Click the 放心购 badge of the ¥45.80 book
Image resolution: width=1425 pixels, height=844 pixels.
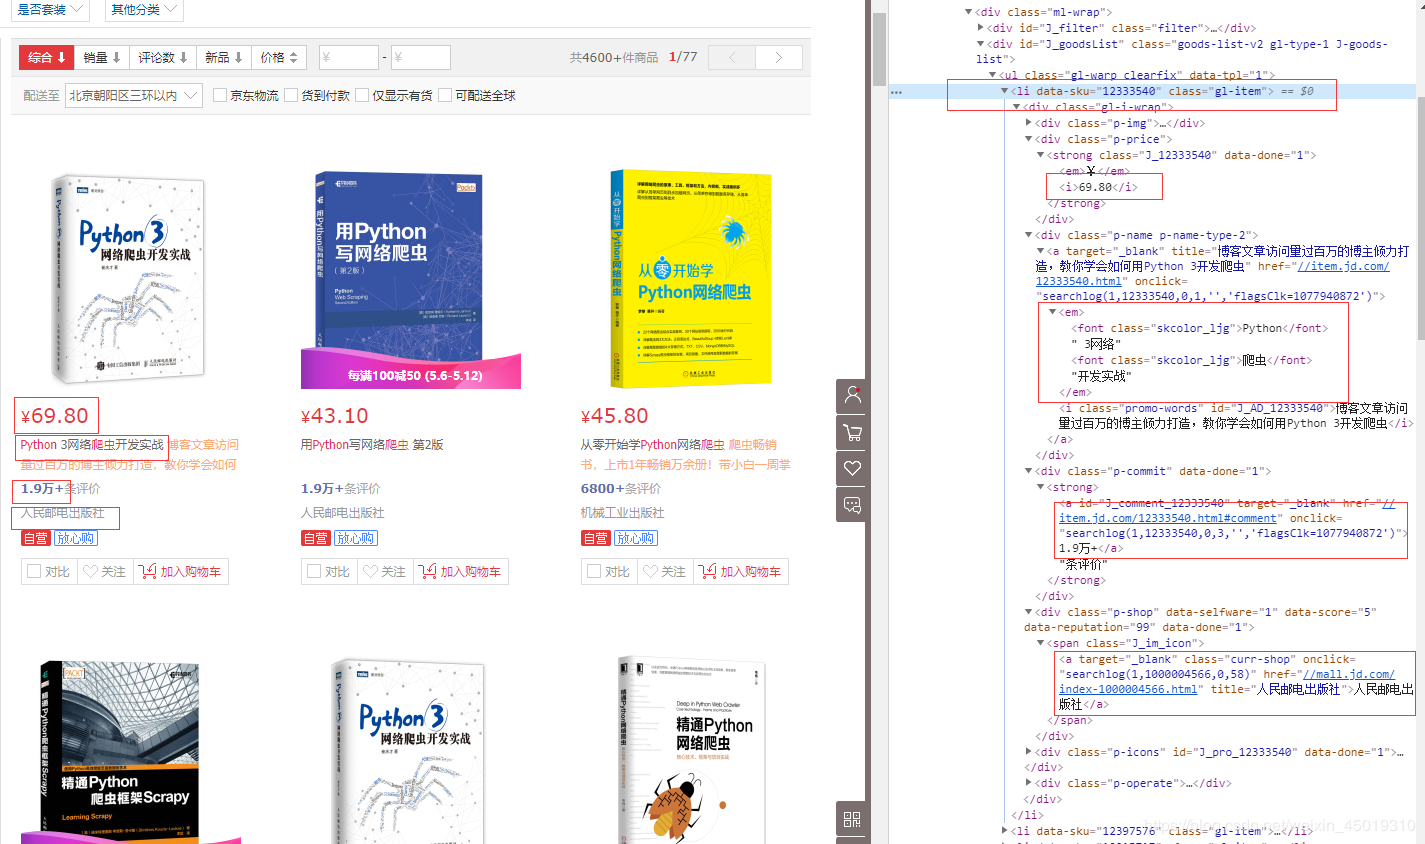click(635, 538)
